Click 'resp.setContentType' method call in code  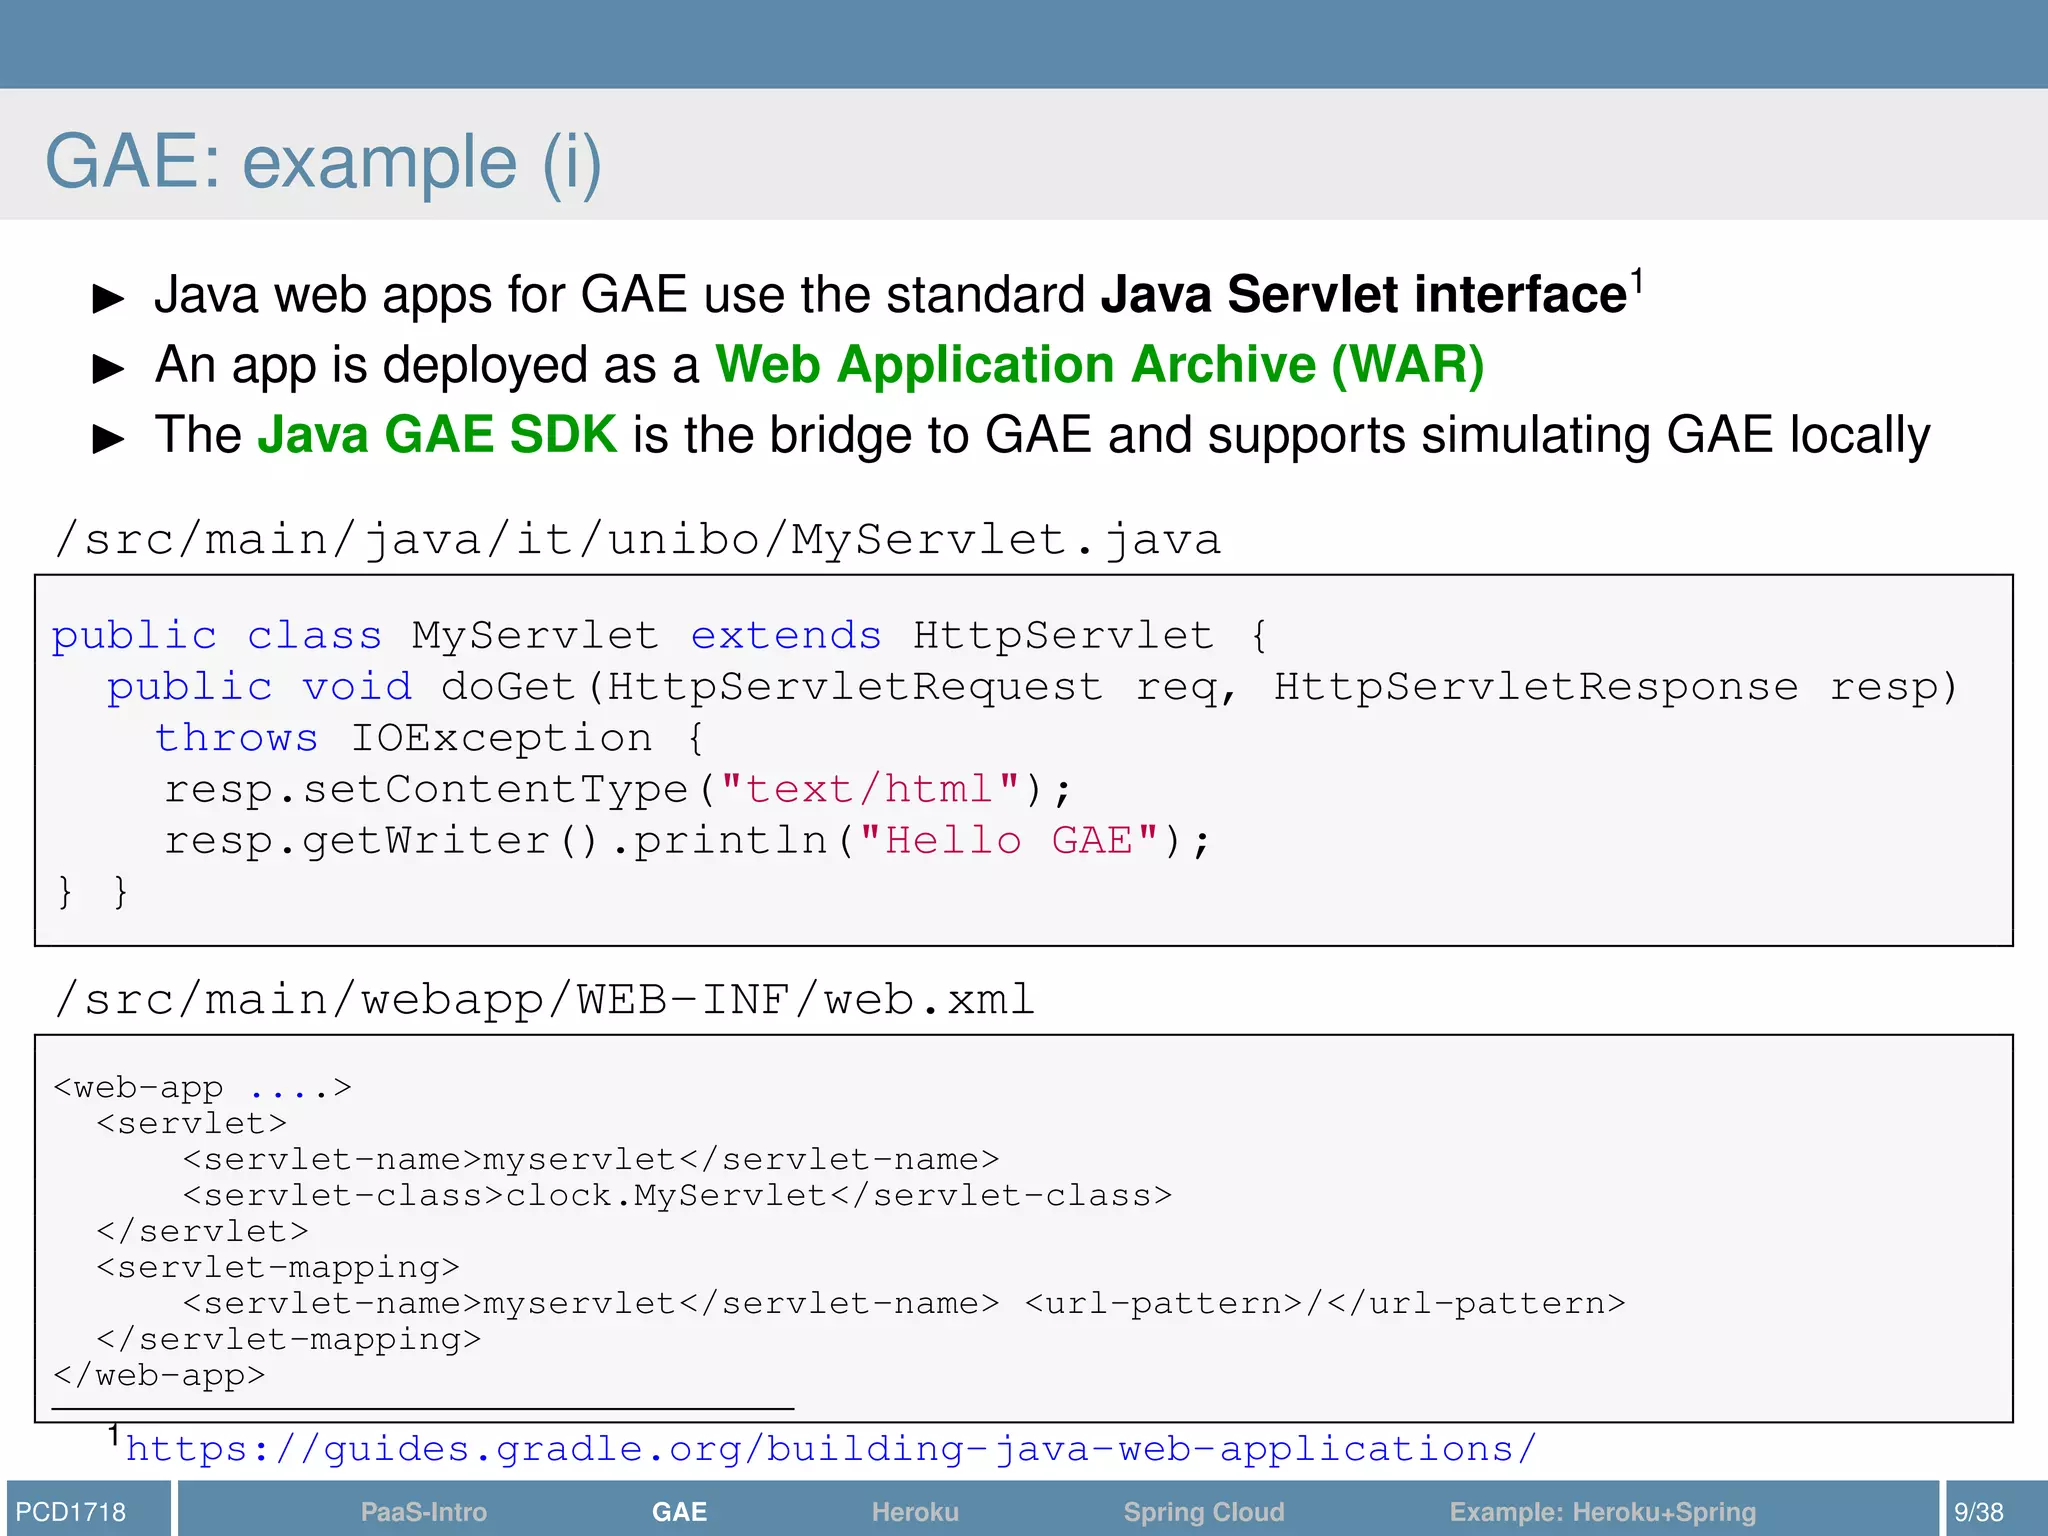pos(427,789)
